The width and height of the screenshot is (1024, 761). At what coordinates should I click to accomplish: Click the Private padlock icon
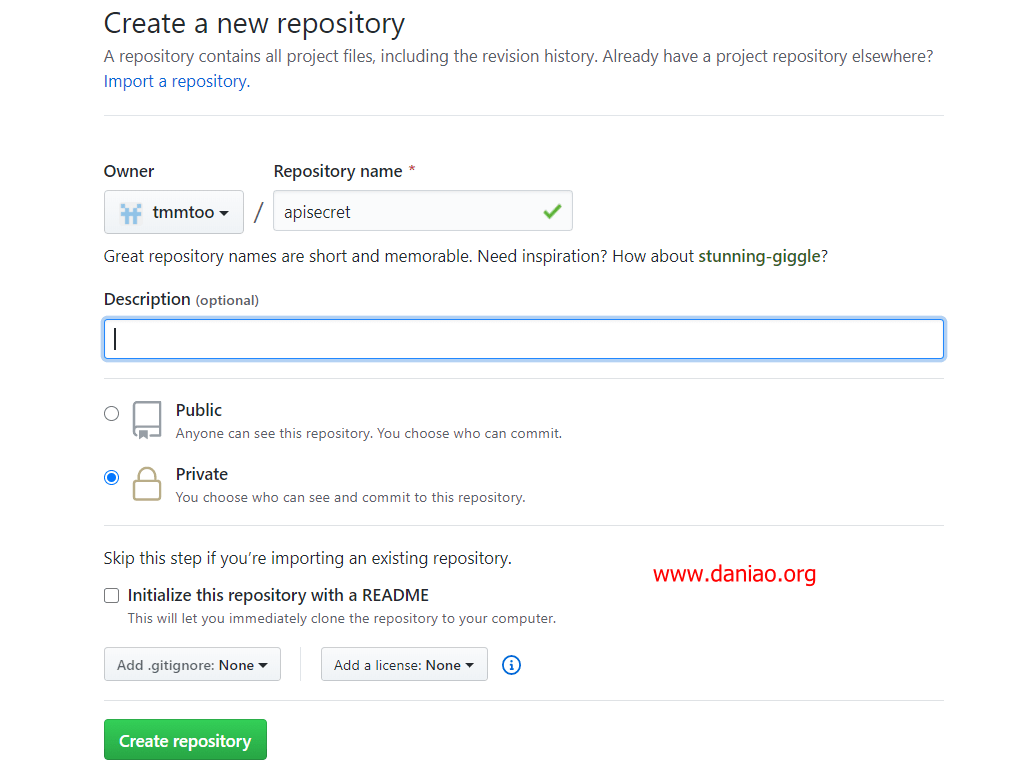pos(147,484)
